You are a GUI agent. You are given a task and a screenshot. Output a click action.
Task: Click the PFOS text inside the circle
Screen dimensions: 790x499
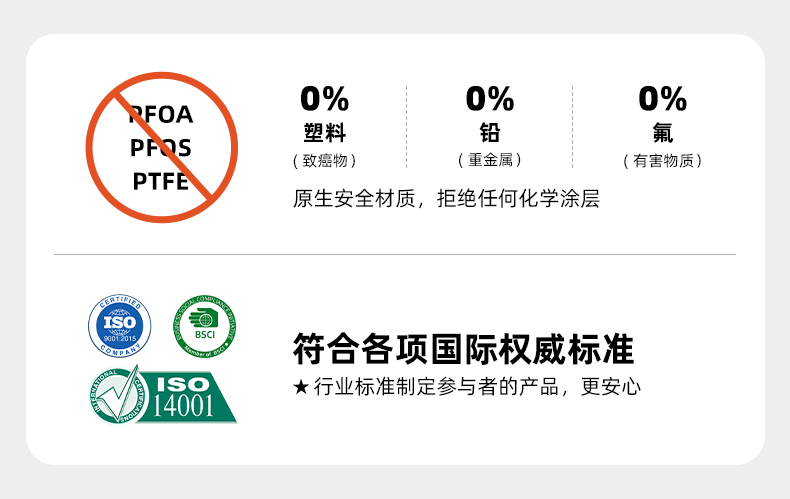(160, 148)
